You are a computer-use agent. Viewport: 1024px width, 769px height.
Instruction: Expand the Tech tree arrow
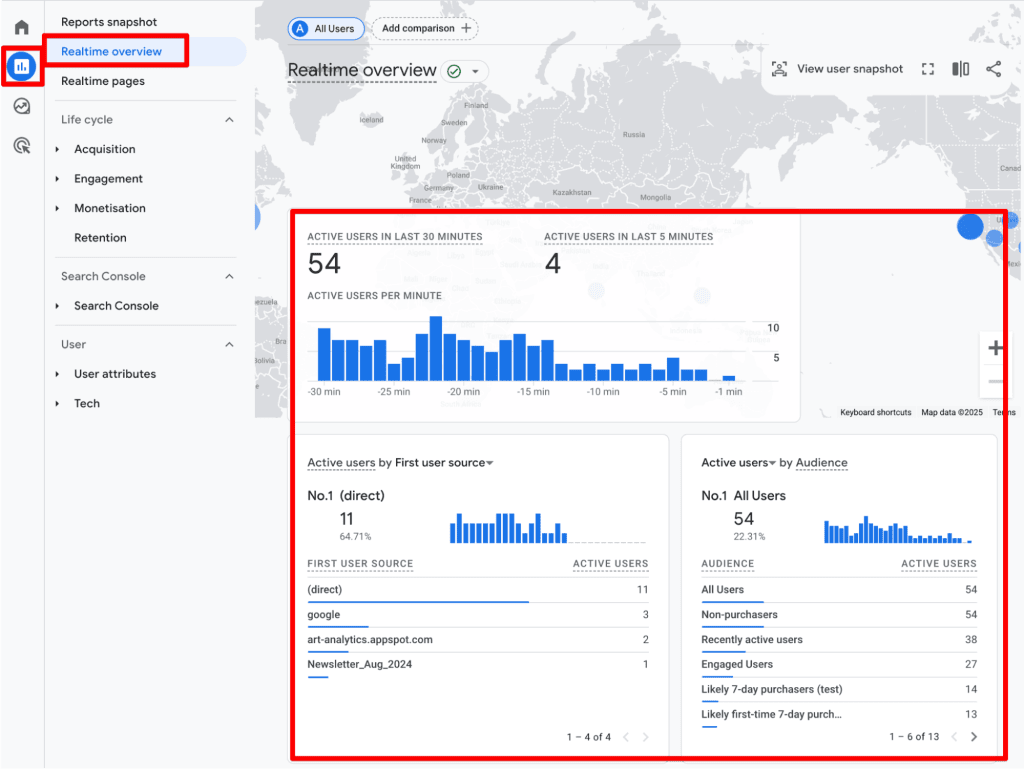pyautogui.click(x=57, y=403)
